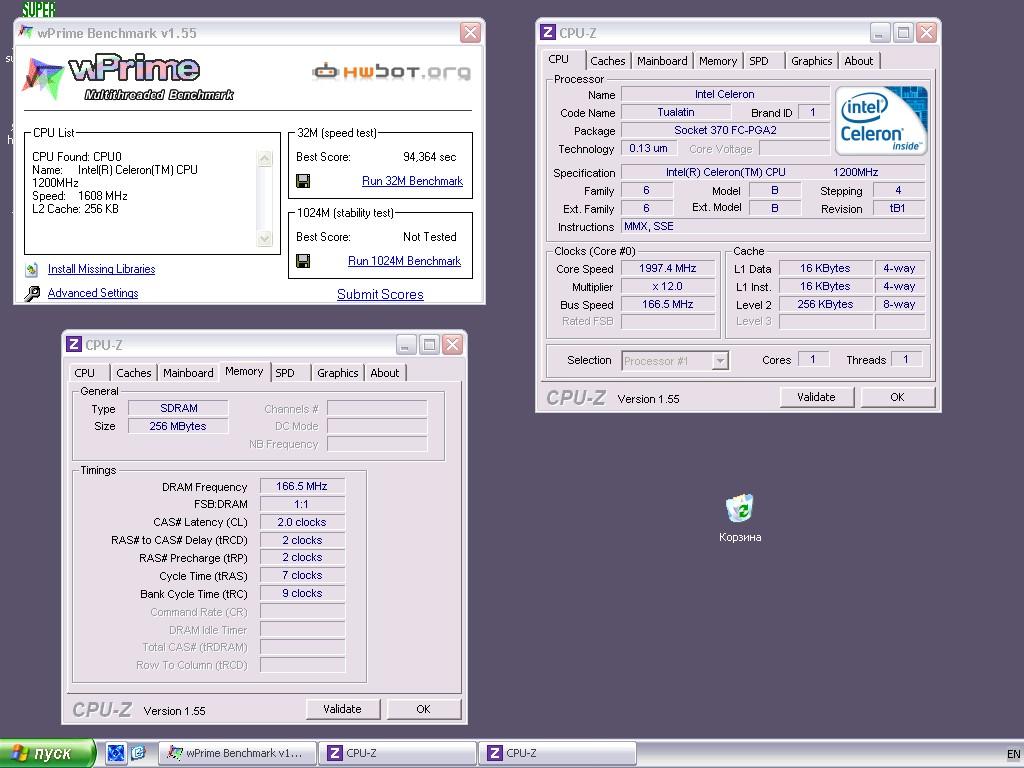This screenshot has height=768, width=1024.
Task: Activate second CPU-Z taskbar button
Action: click(x=557, y=753)
